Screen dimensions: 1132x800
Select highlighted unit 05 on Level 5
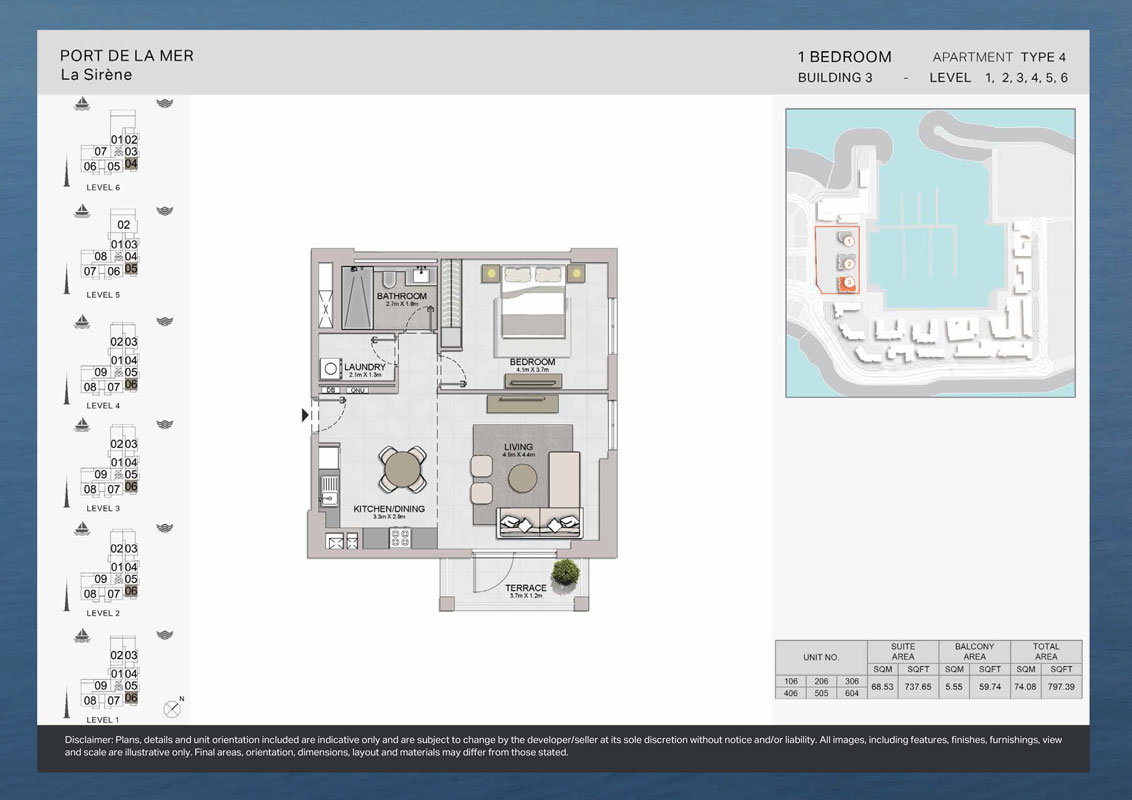pos(131,269)
